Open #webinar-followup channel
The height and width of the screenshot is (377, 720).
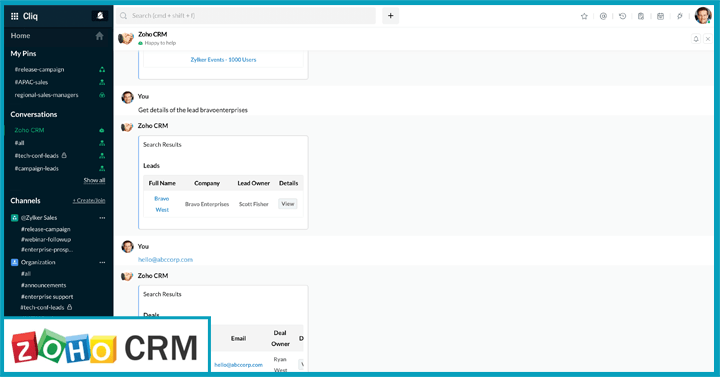tap(46, 239)
